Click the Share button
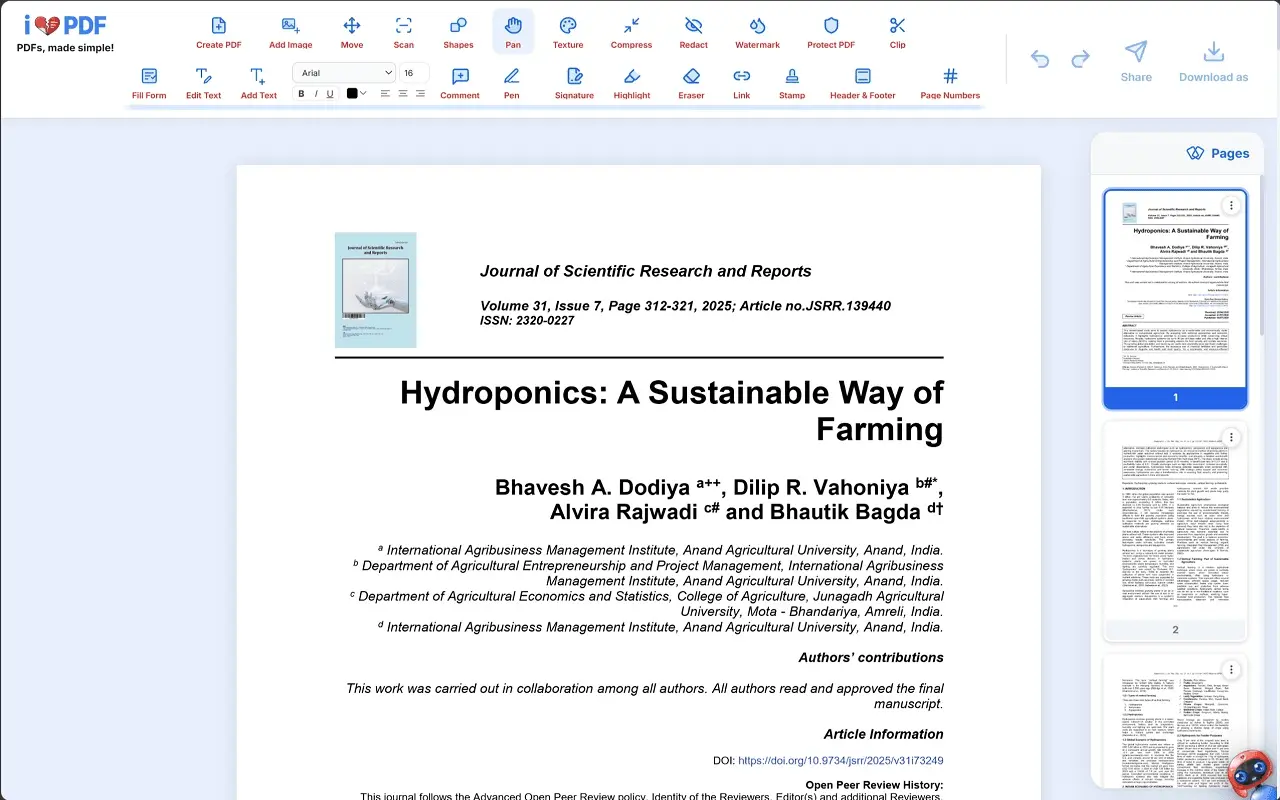This screenshot has width=1280, height=800. click(x=1136, y=61)
